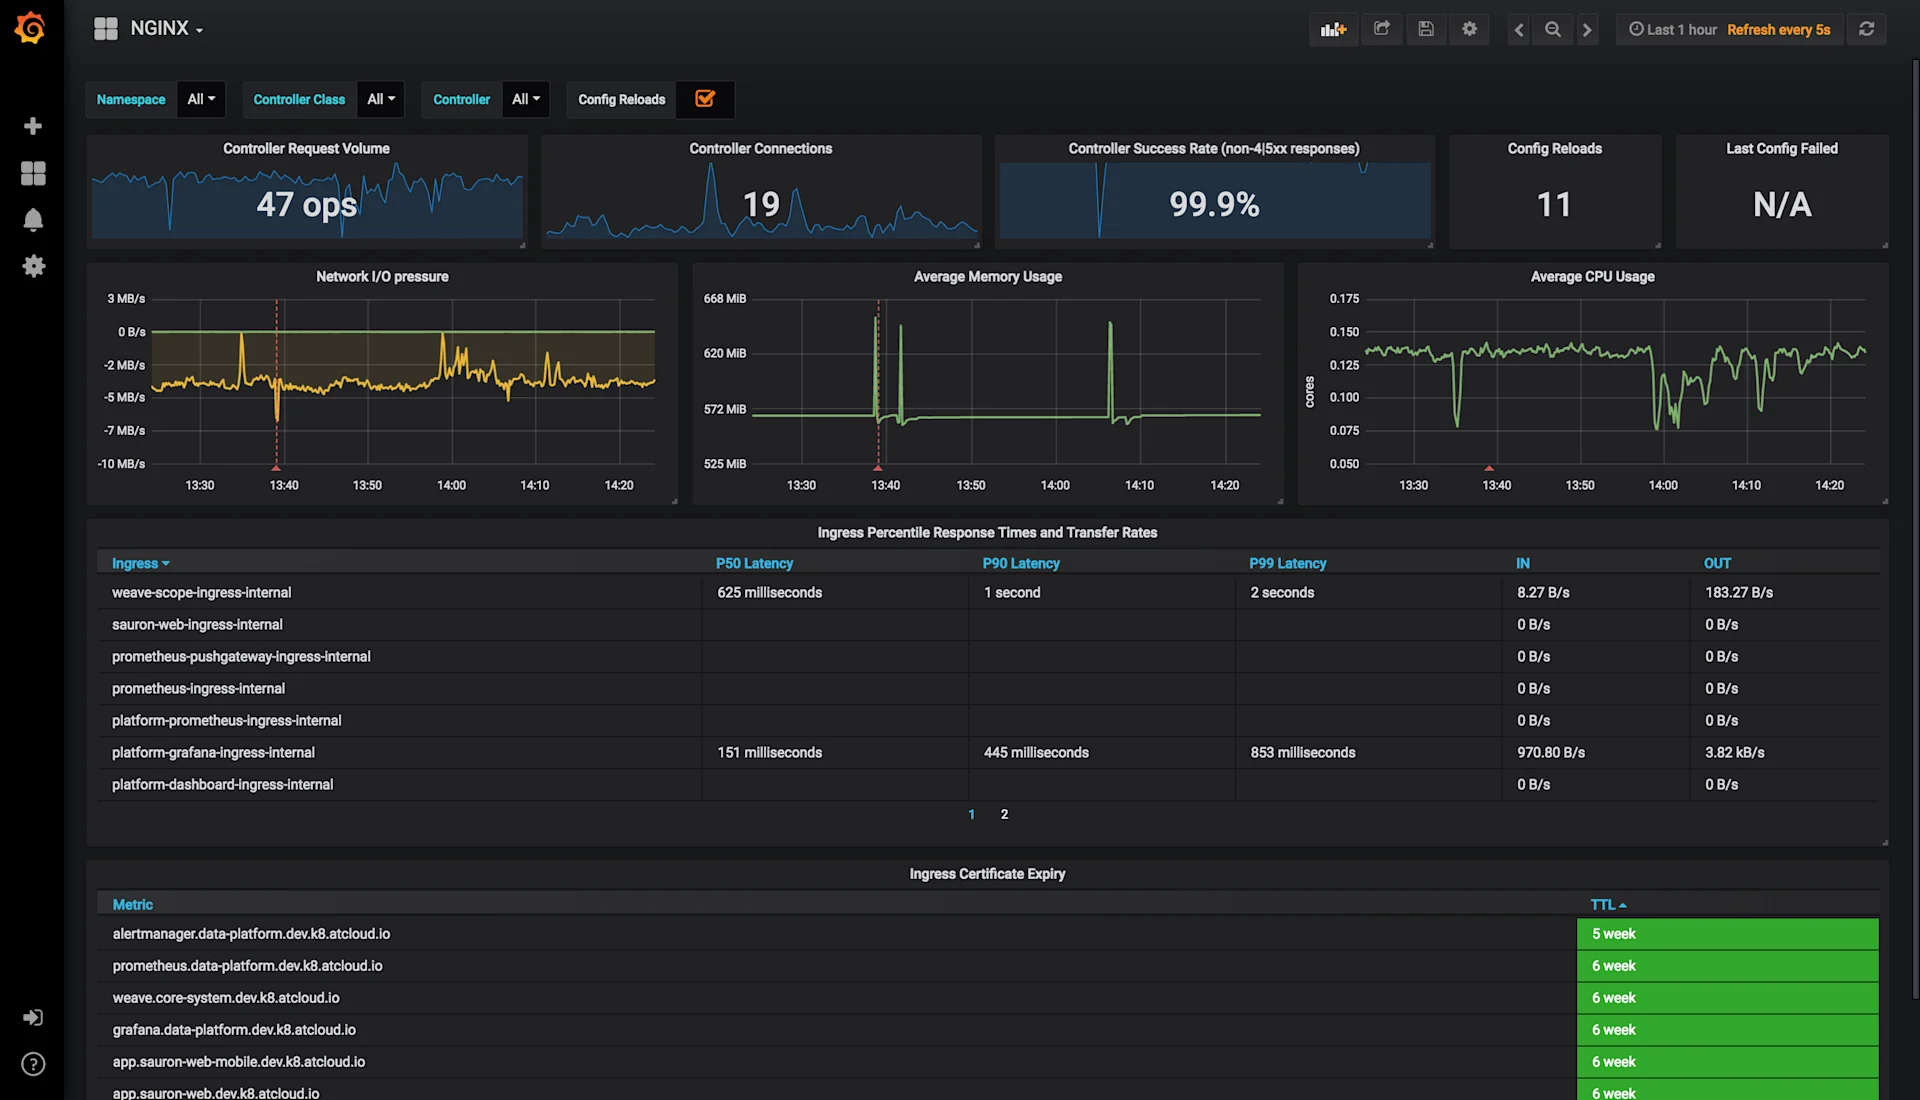Click the green 5 week TTL bar for alertmanager
Viewport: 1920px width, 1100px height.
1727,933
